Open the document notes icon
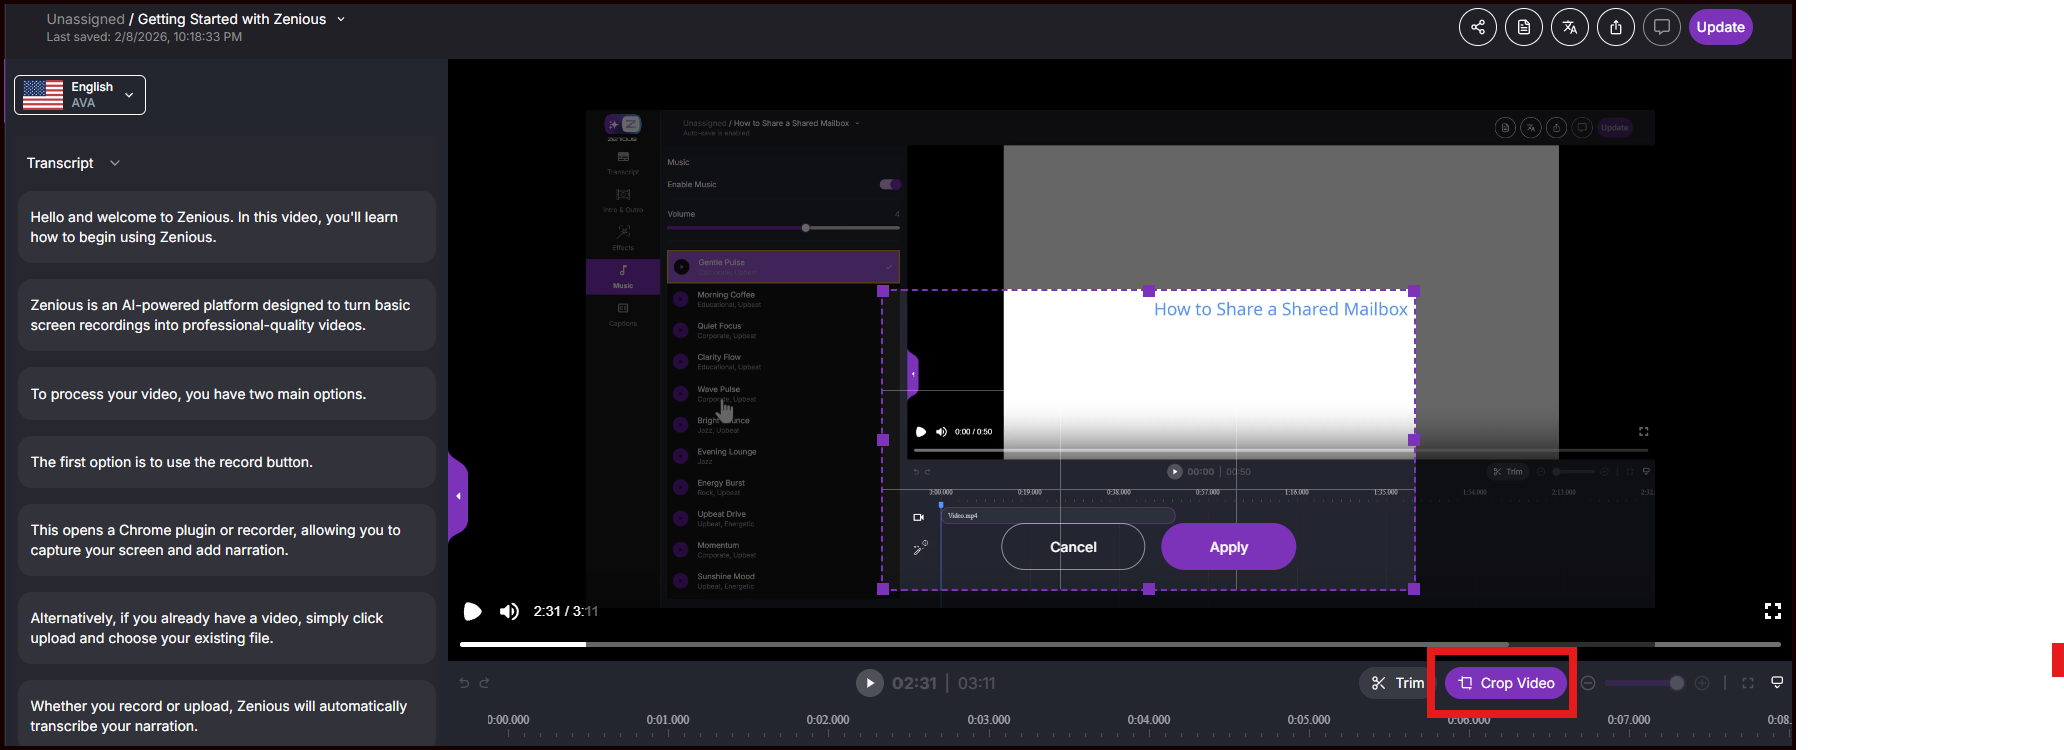 1523,27
